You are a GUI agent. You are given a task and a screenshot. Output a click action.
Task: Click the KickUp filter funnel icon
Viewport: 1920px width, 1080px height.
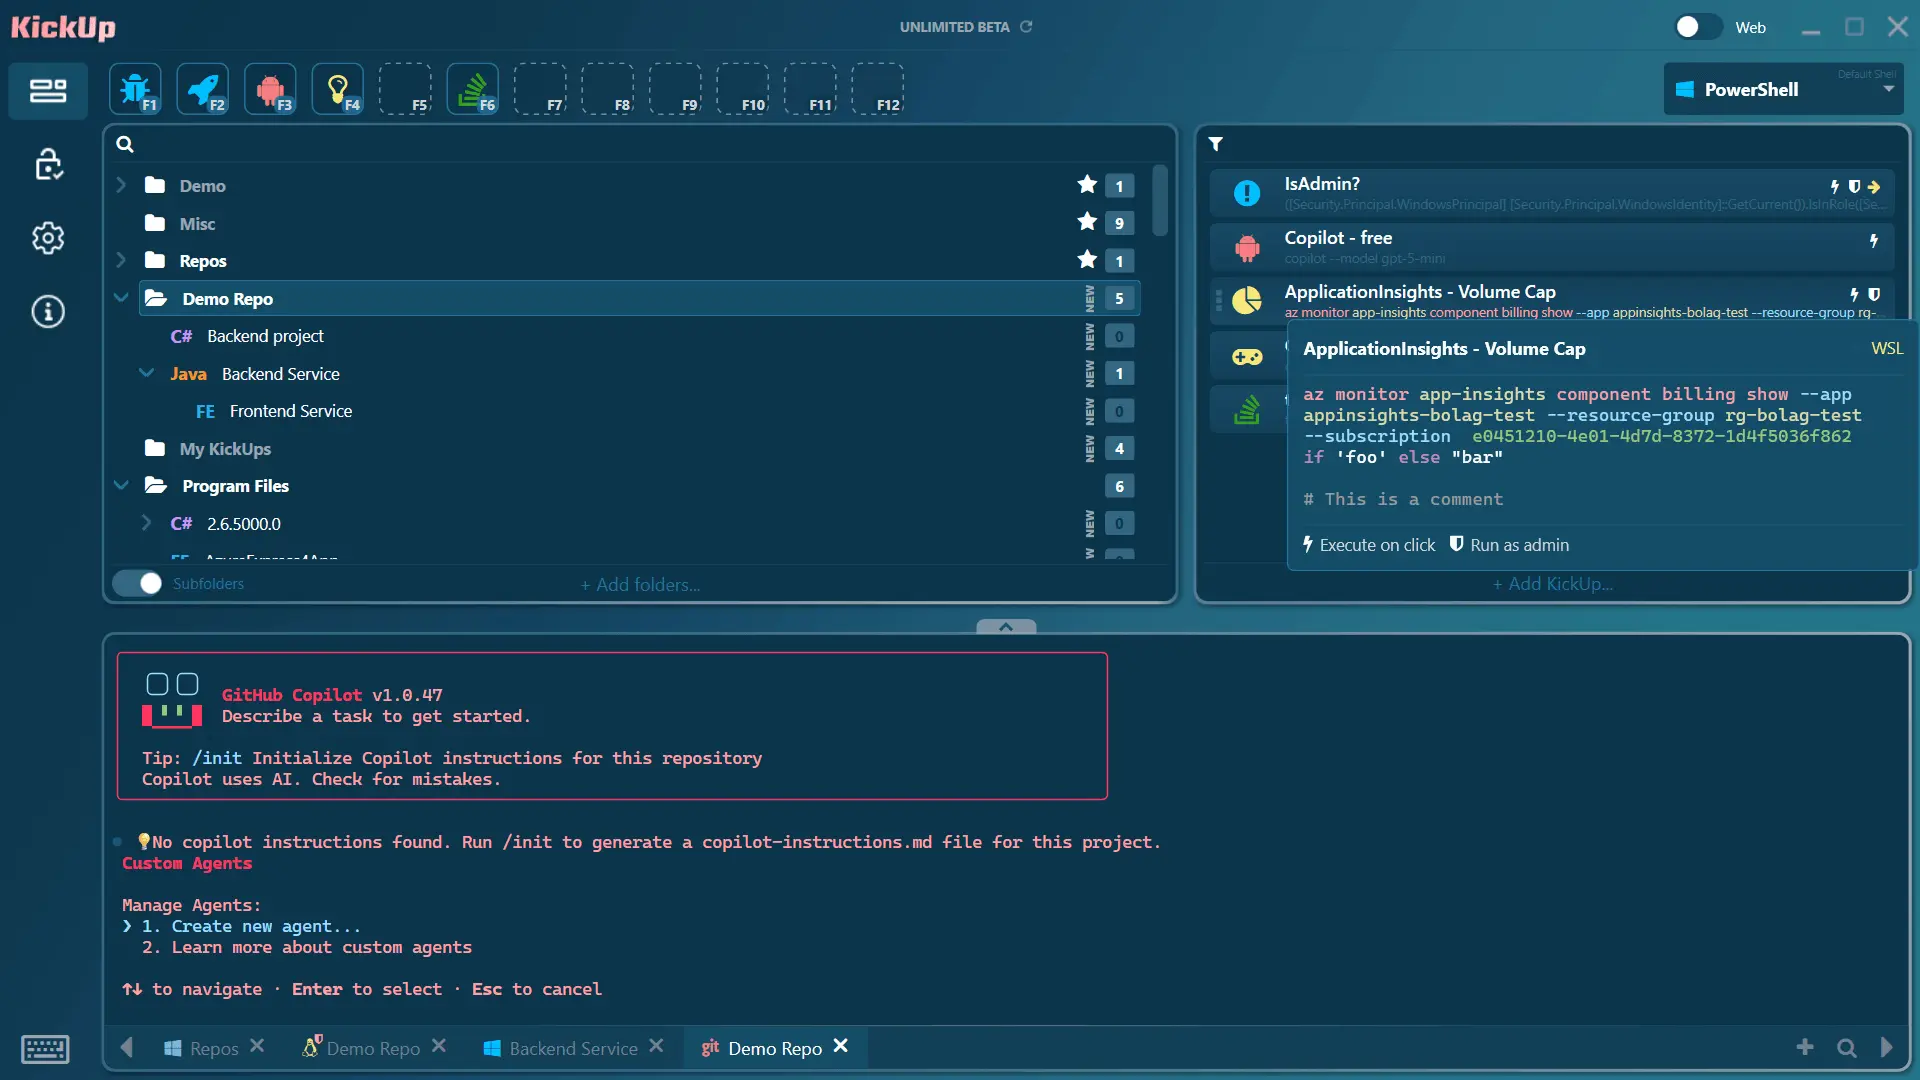point(1216,144)
